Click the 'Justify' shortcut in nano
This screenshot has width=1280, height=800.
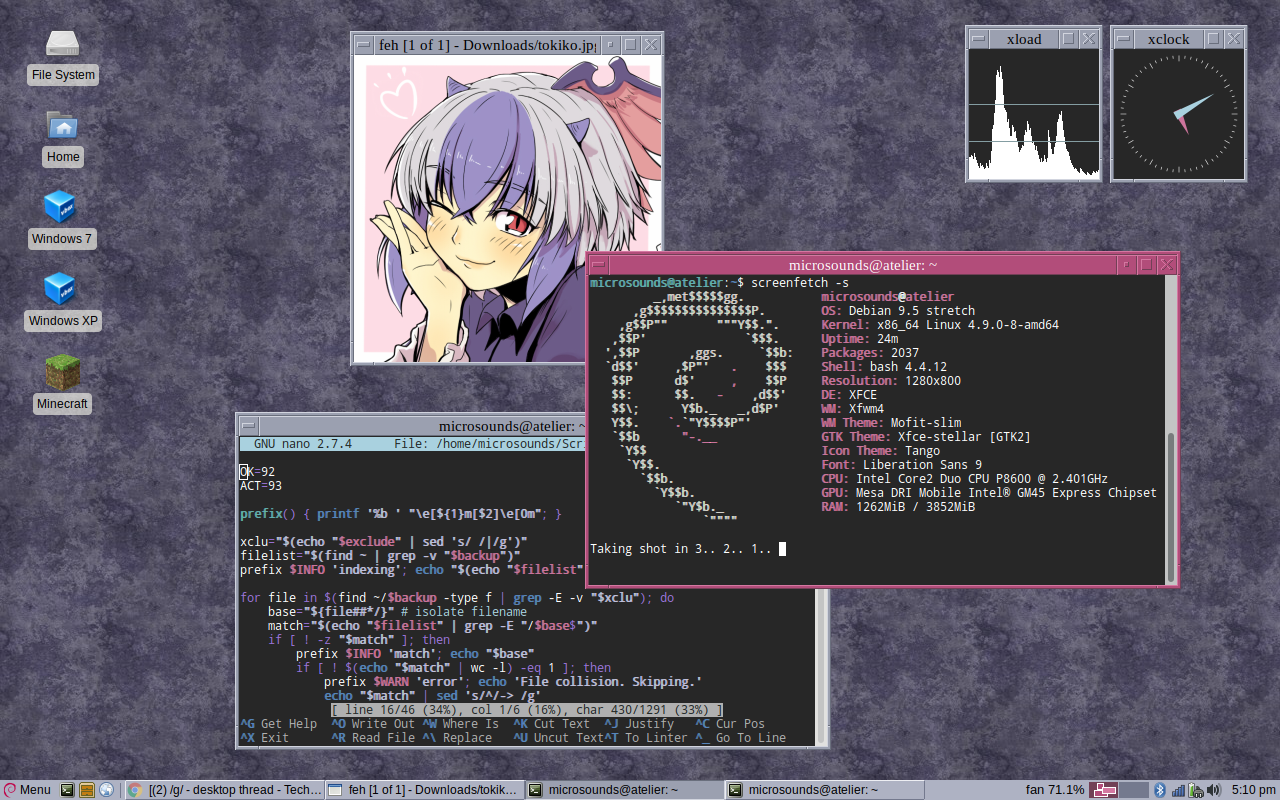639,724
